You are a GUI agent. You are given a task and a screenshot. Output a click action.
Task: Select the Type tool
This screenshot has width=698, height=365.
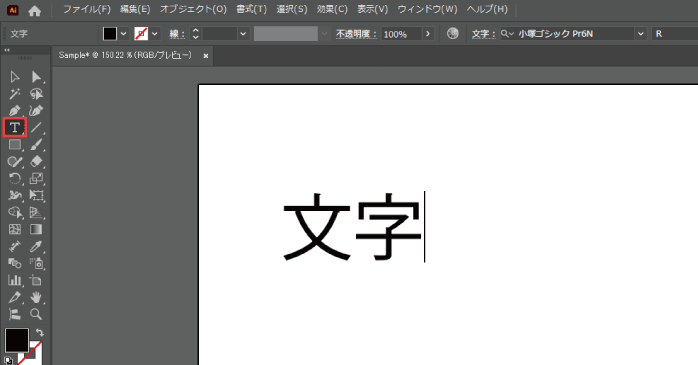coord(15,128)
